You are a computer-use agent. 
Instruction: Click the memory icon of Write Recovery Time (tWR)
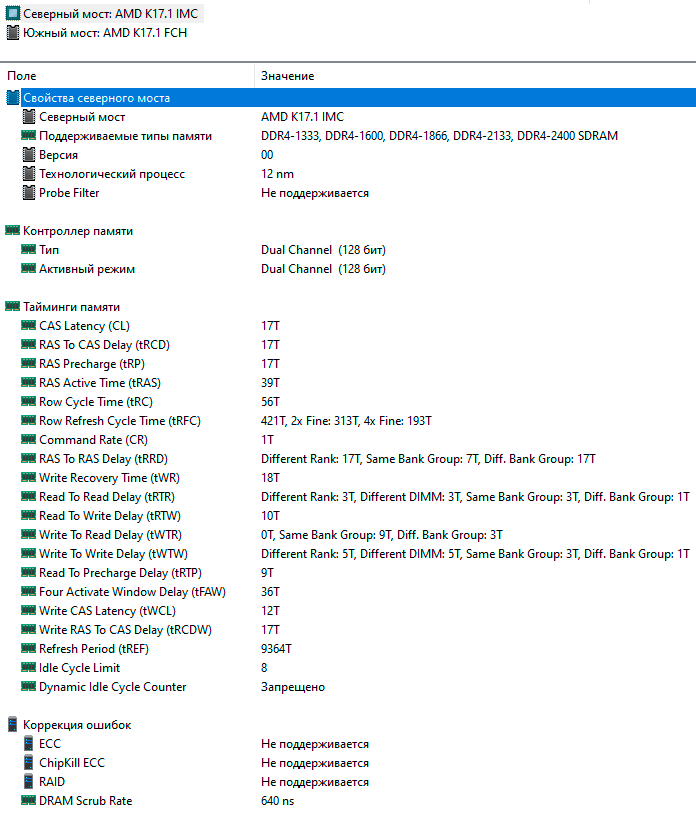click(29, 478)
